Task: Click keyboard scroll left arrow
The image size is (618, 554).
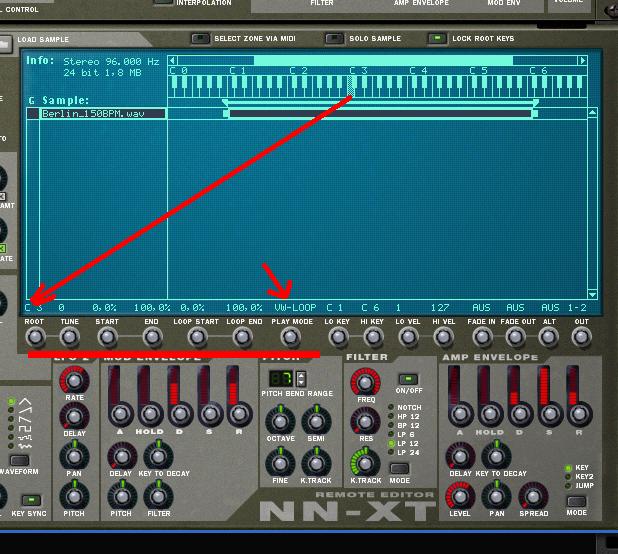Action: pos(172,60)
